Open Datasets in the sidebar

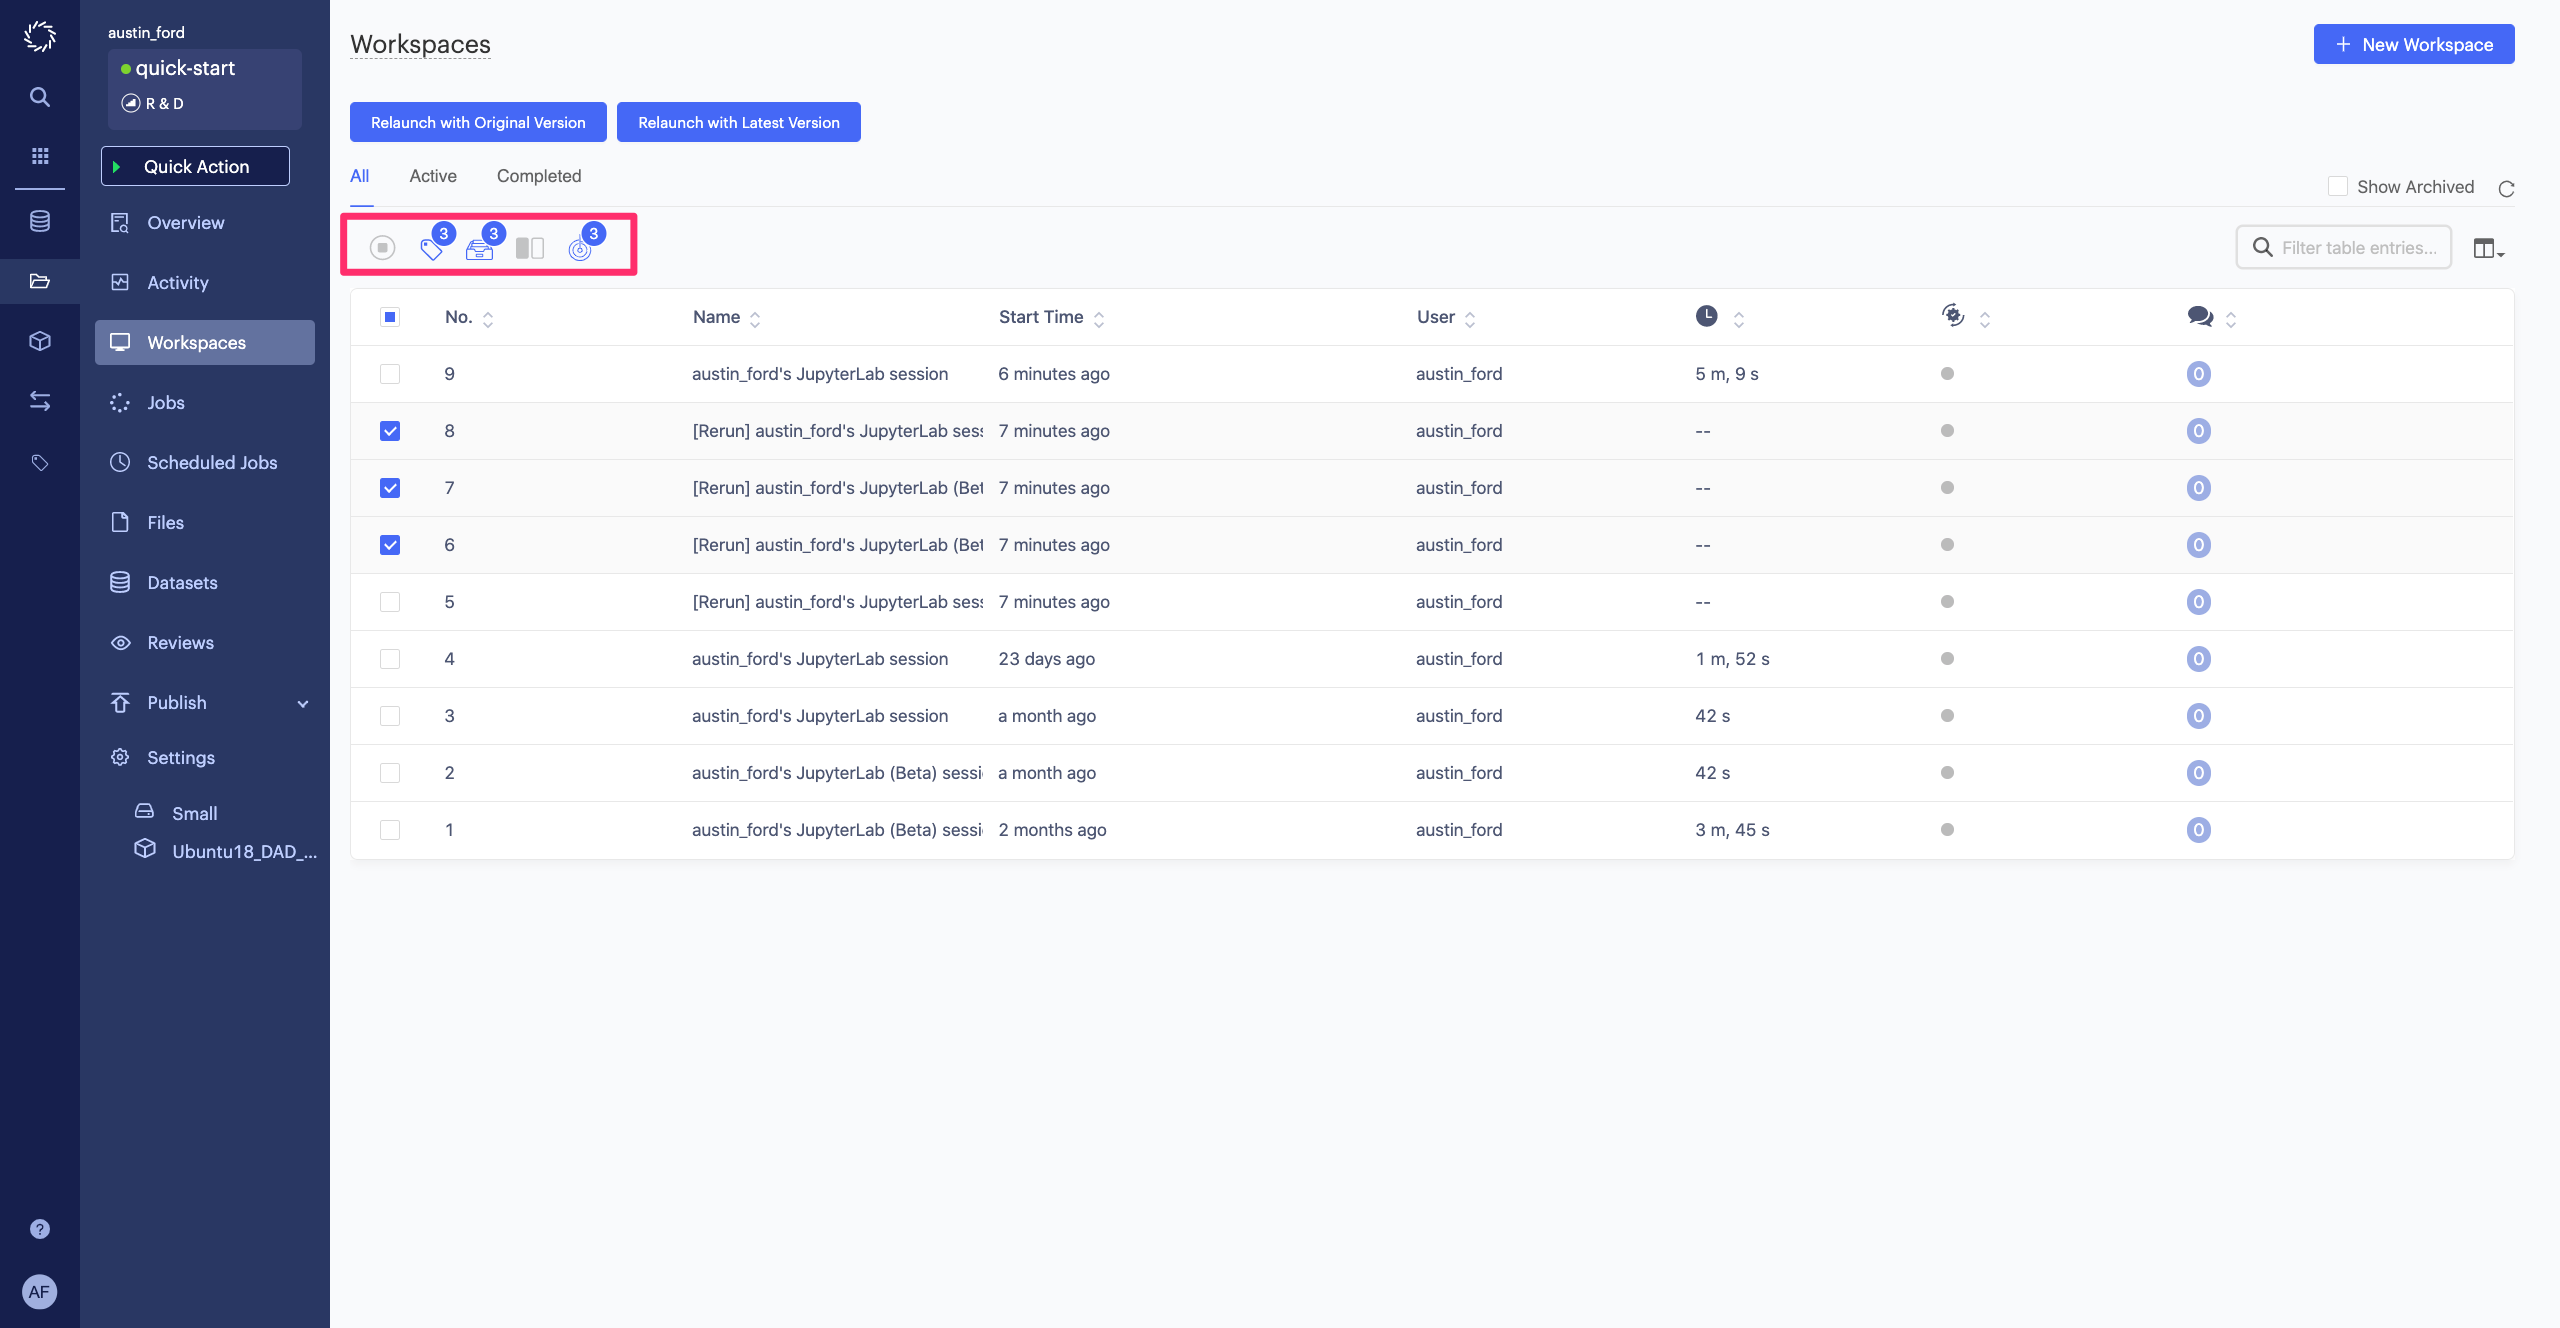[205, 583]
